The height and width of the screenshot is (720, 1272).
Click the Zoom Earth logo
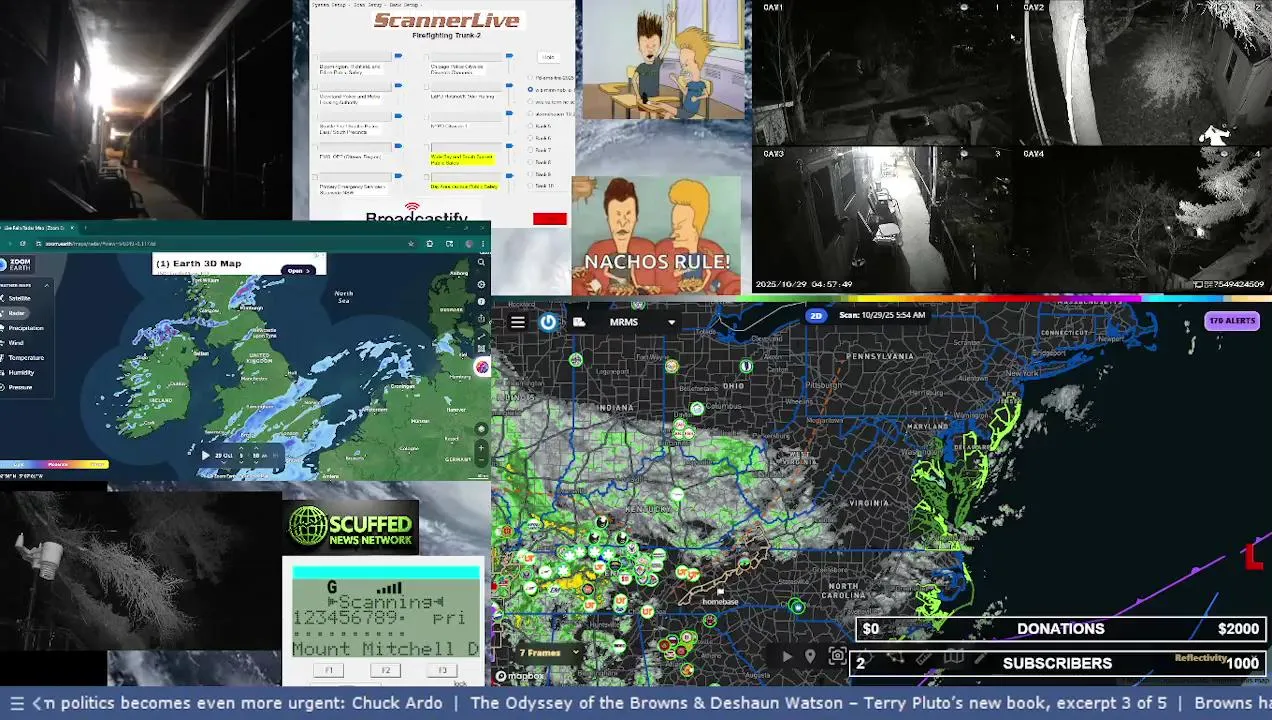tap(18, 264)
